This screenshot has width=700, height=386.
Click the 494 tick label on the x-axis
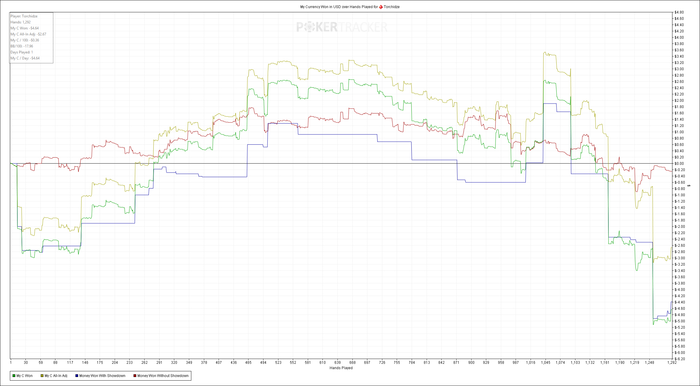click(263, 363)
